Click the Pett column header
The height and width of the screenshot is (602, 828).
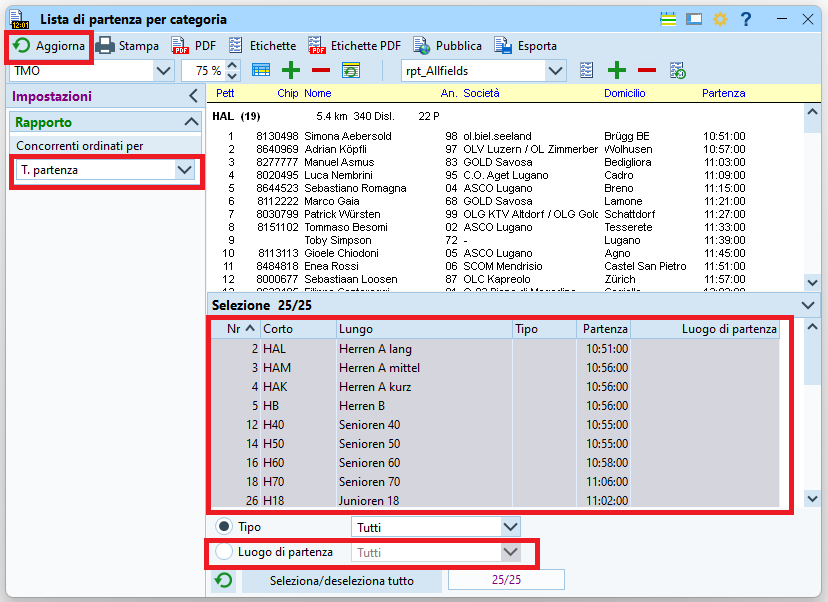[225, 93]
